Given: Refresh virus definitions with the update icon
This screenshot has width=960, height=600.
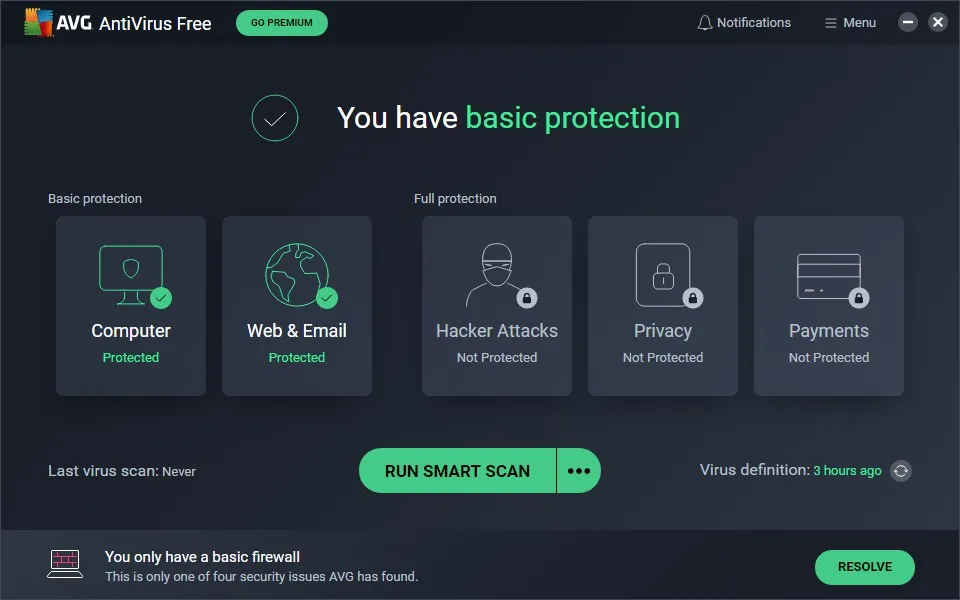Looking at the screenshot, I should pyautogui.click(x=900, y=470).
